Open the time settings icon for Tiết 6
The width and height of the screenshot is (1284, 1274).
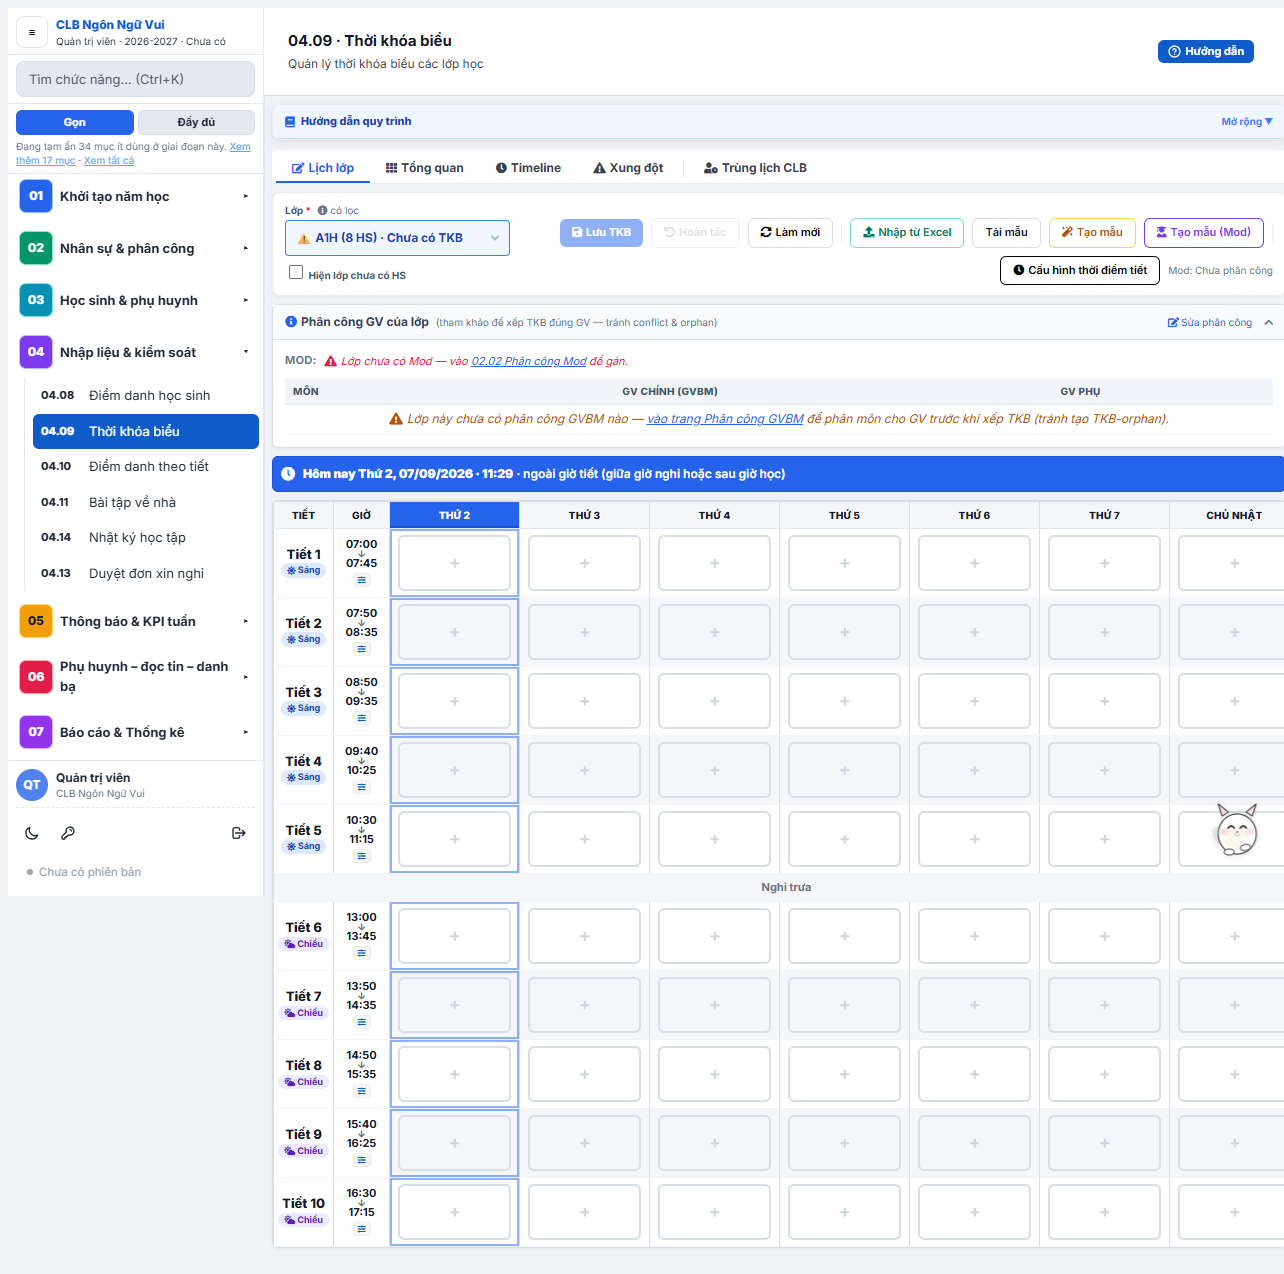362,953
